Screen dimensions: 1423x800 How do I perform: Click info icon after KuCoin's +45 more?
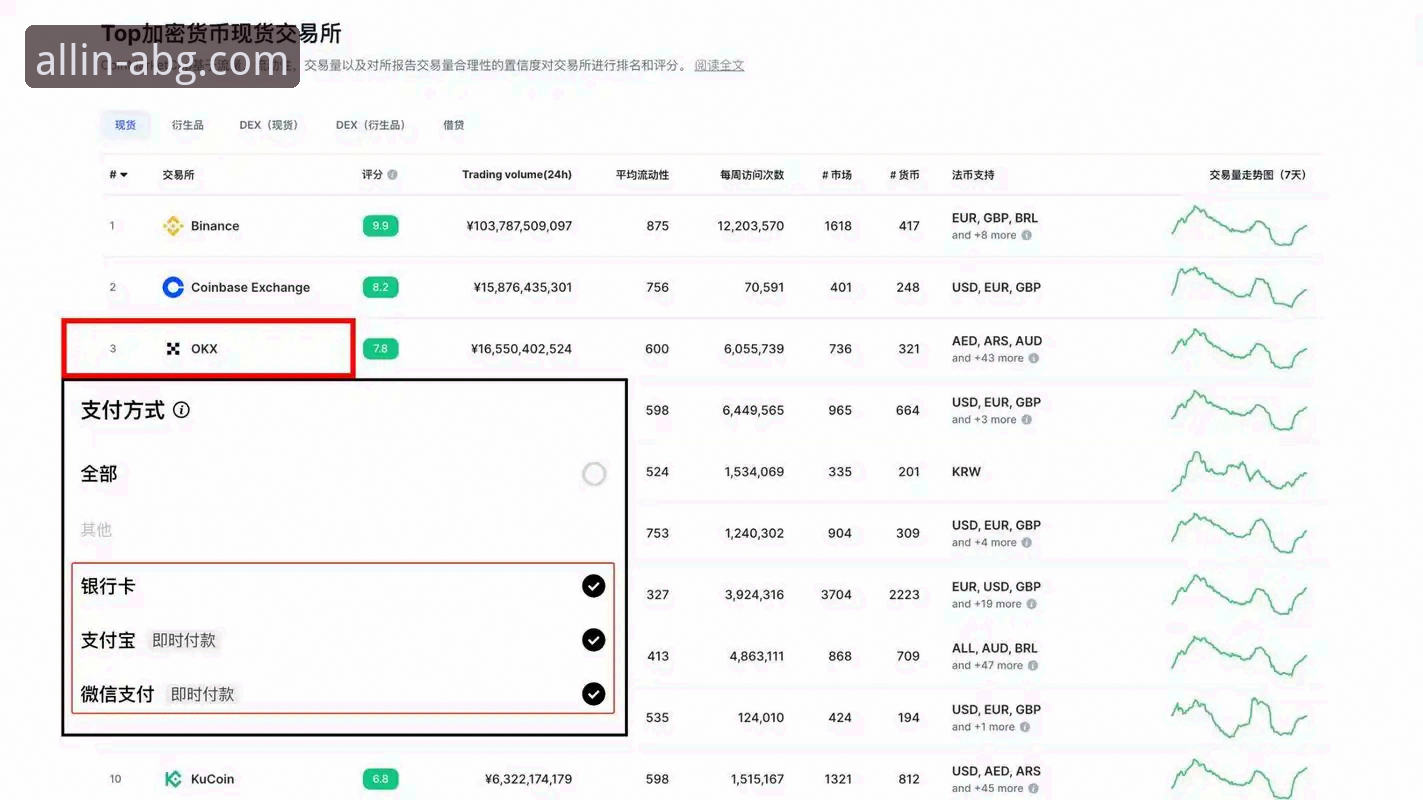(1034, 789)
